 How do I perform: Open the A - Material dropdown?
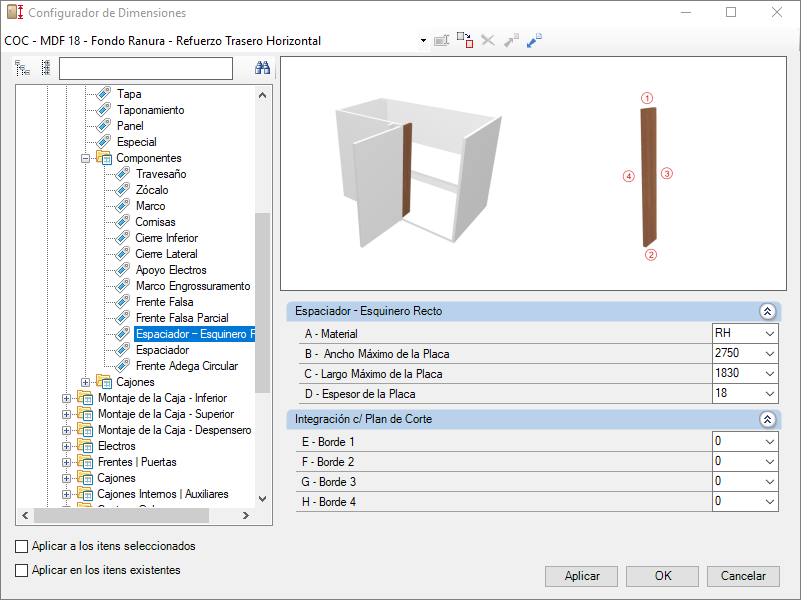coord(769,333)
